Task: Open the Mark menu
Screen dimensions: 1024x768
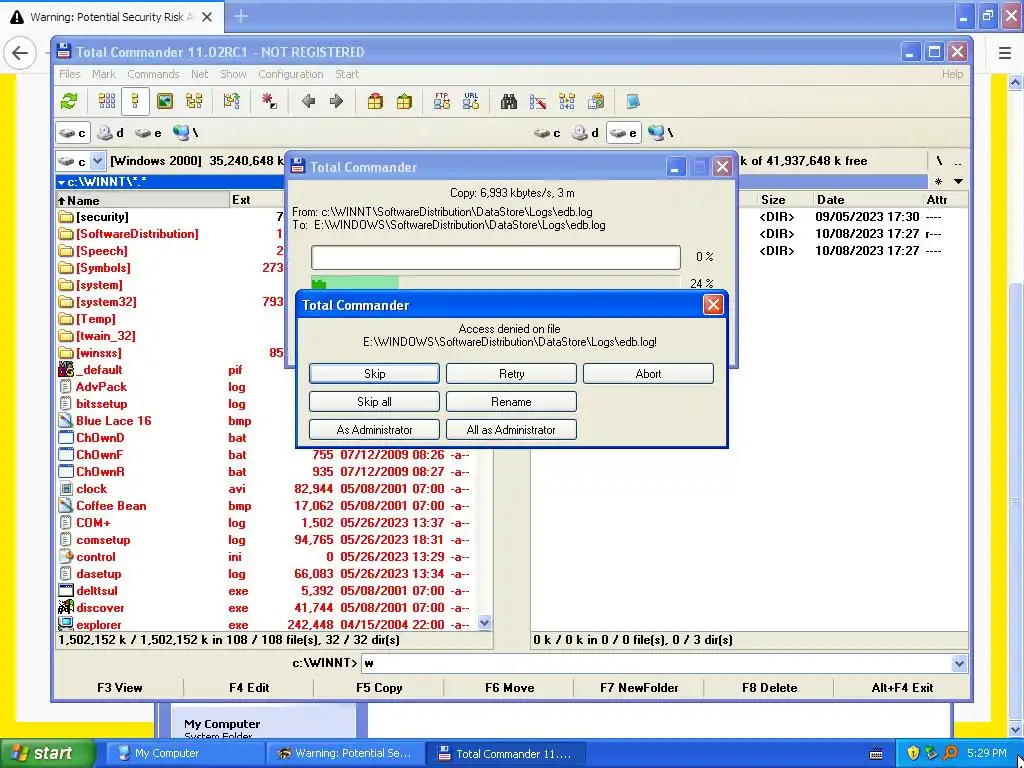Action: click(x=104, y=74)
